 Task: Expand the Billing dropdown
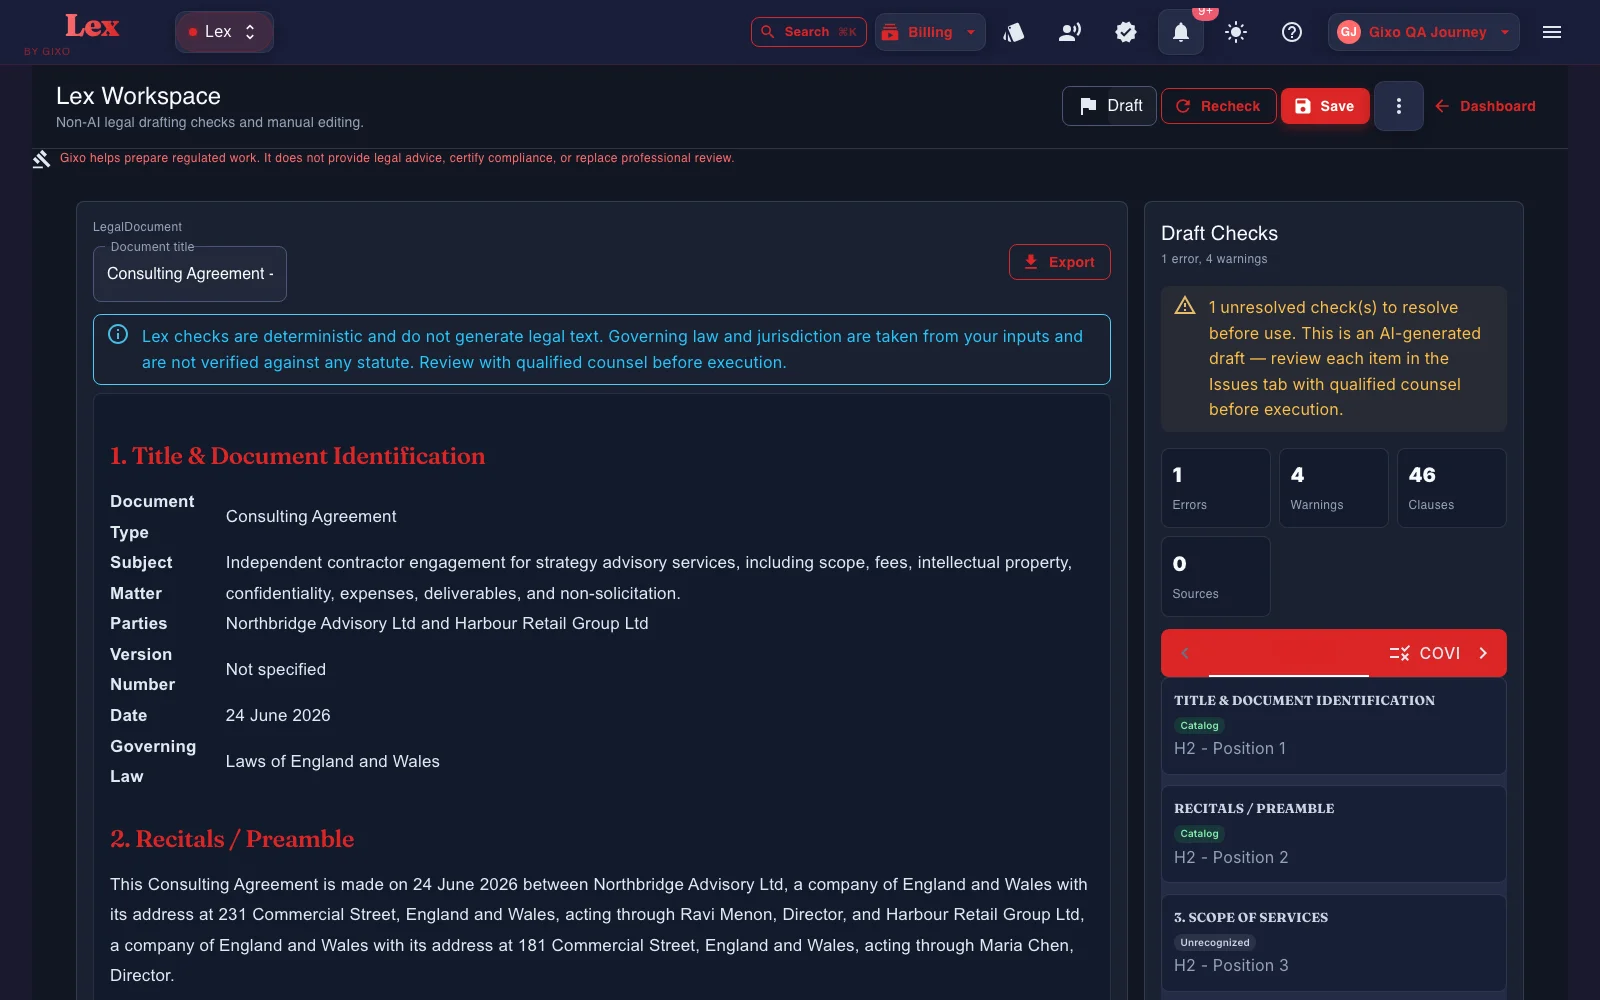(x=930, y=32)
